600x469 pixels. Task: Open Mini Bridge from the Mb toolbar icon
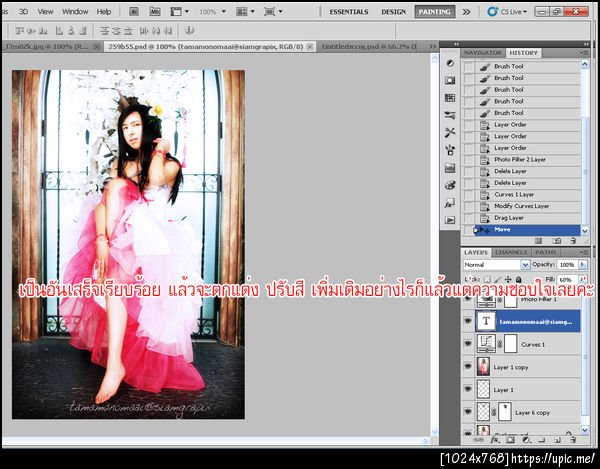155,11
